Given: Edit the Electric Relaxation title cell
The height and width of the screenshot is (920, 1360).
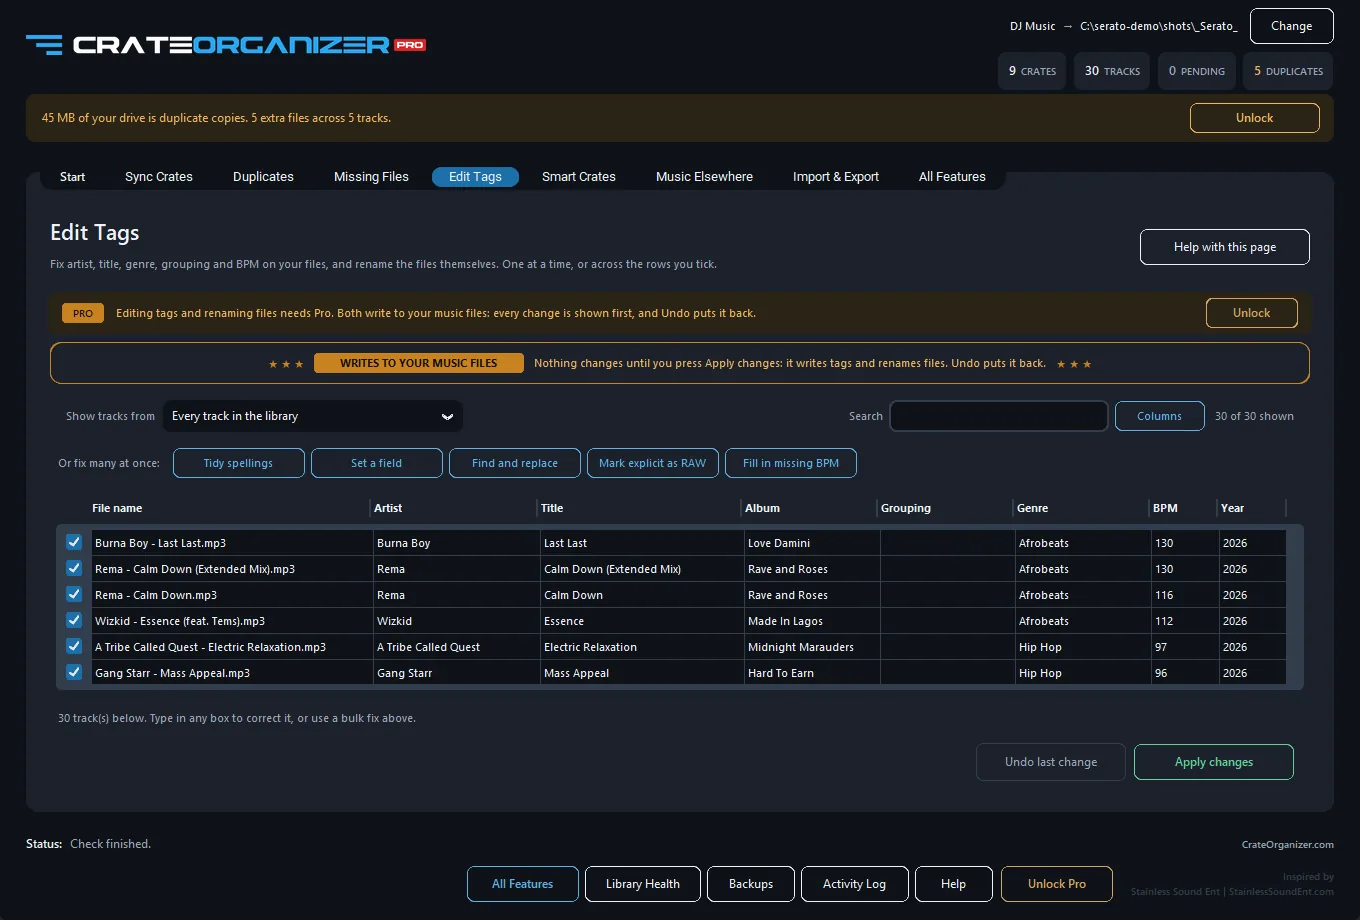Looking at the screenshot, I should pos(640,647).
